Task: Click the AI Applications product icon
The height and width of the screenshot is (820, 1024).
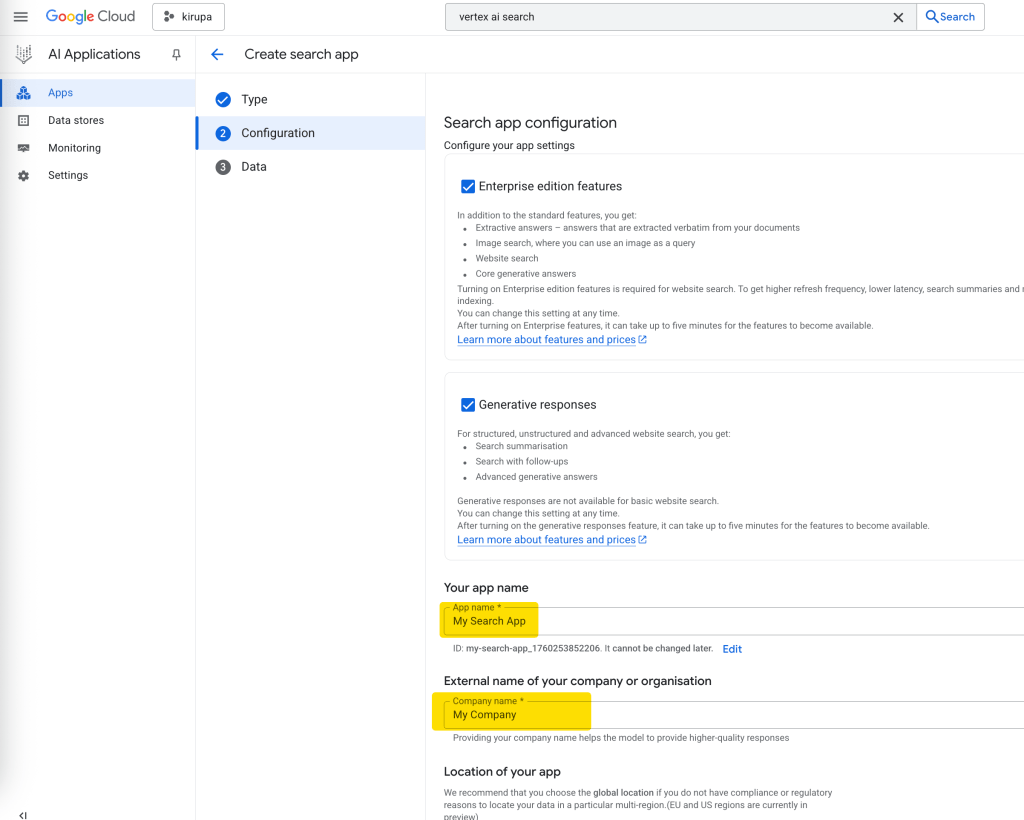Action: [x=23, y=55]
